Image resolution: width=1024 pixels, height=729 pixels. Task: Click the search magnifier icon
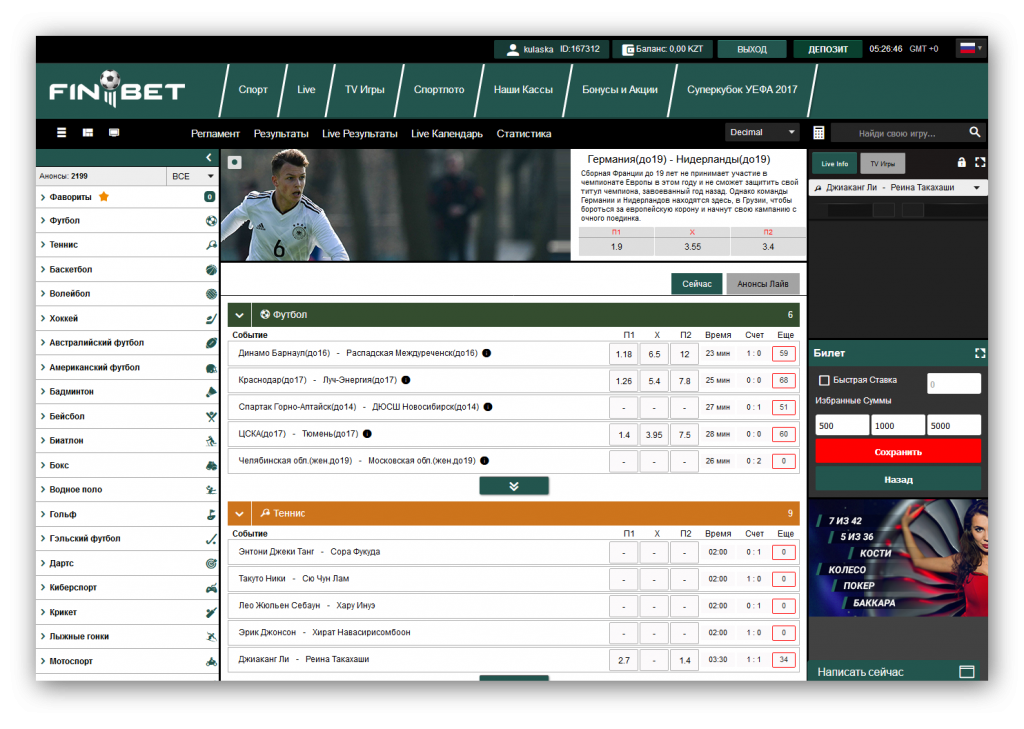pos(974,132)
